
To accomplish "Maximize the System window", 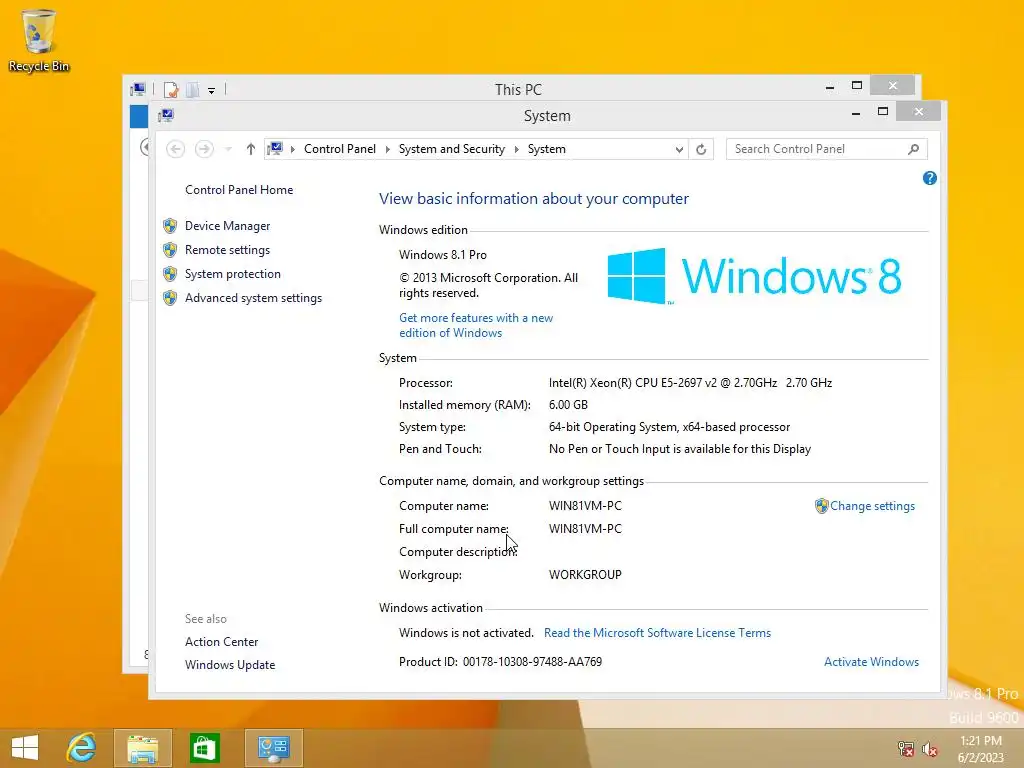I will 883,112.
